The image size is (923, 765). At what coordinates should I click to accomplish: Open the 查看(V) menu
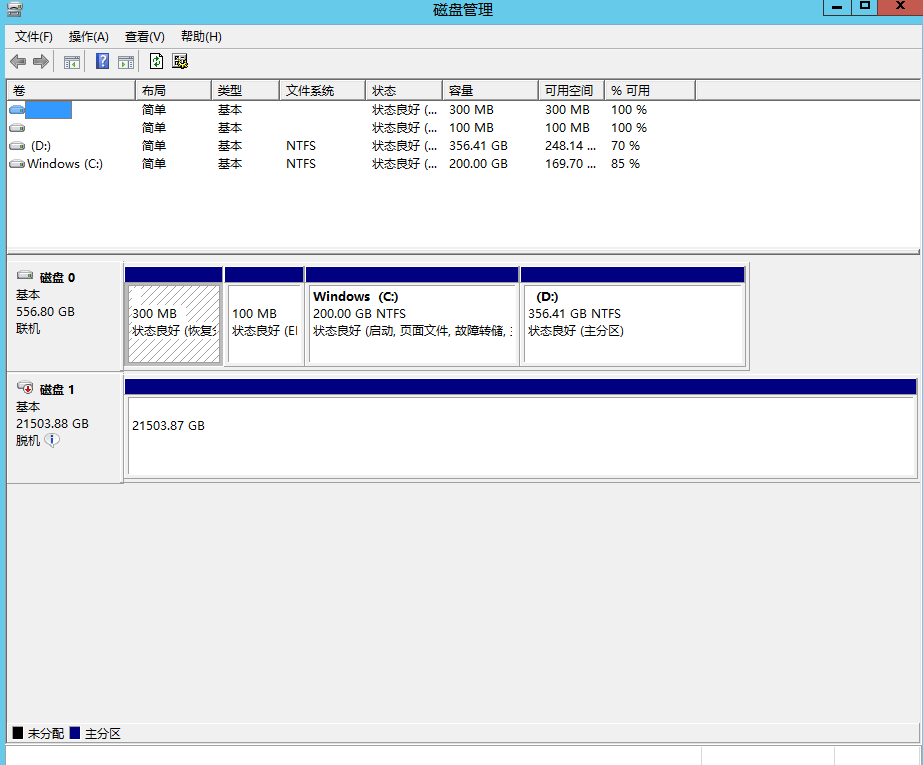click(144, 37)
